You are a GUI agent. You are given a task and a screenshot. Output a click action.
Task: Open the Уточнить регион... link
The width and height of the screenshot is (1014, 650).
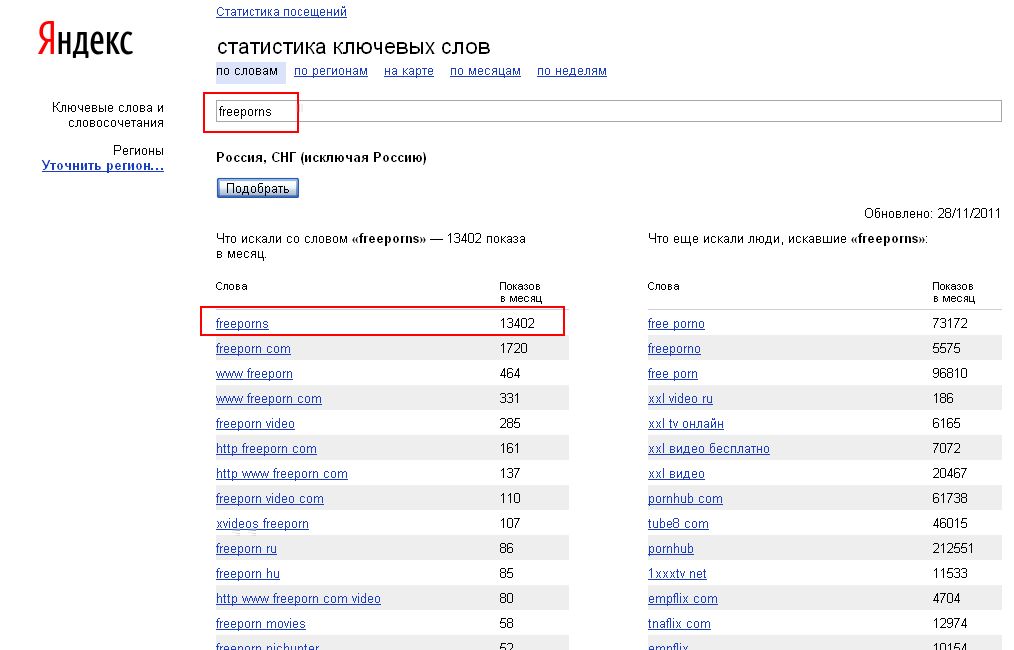pyautogui.click(x=103, y=166)
